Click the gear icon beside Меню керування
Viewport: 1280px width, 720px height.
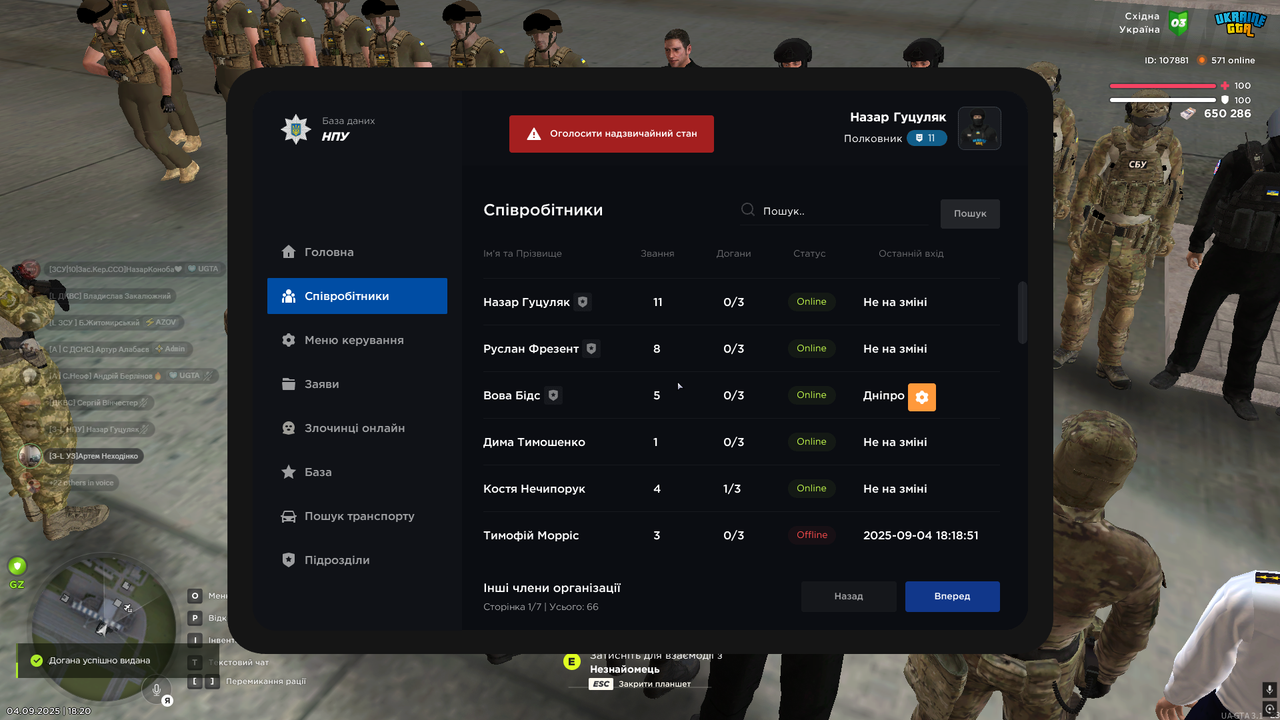(288, 340)
